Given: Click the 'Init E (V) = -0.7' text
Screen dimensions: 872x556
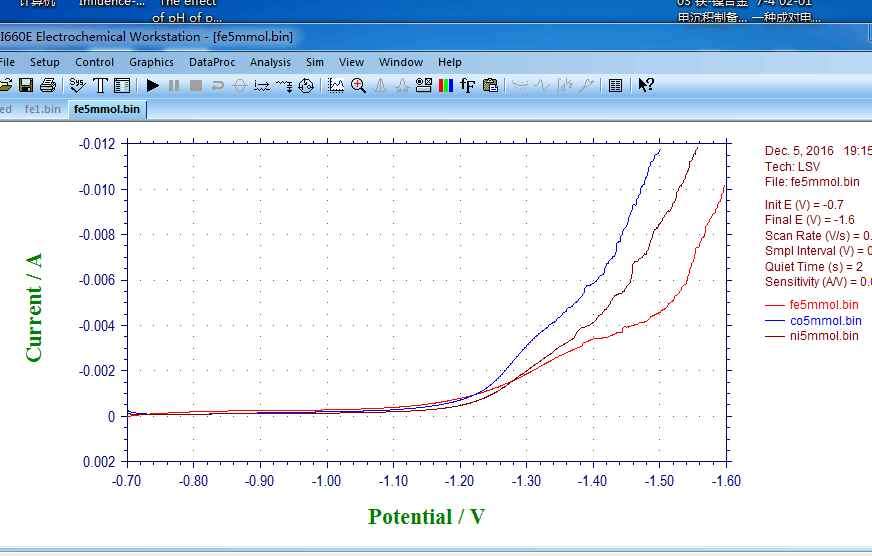Looking at the screenshot, I should [x=804, y=205].
